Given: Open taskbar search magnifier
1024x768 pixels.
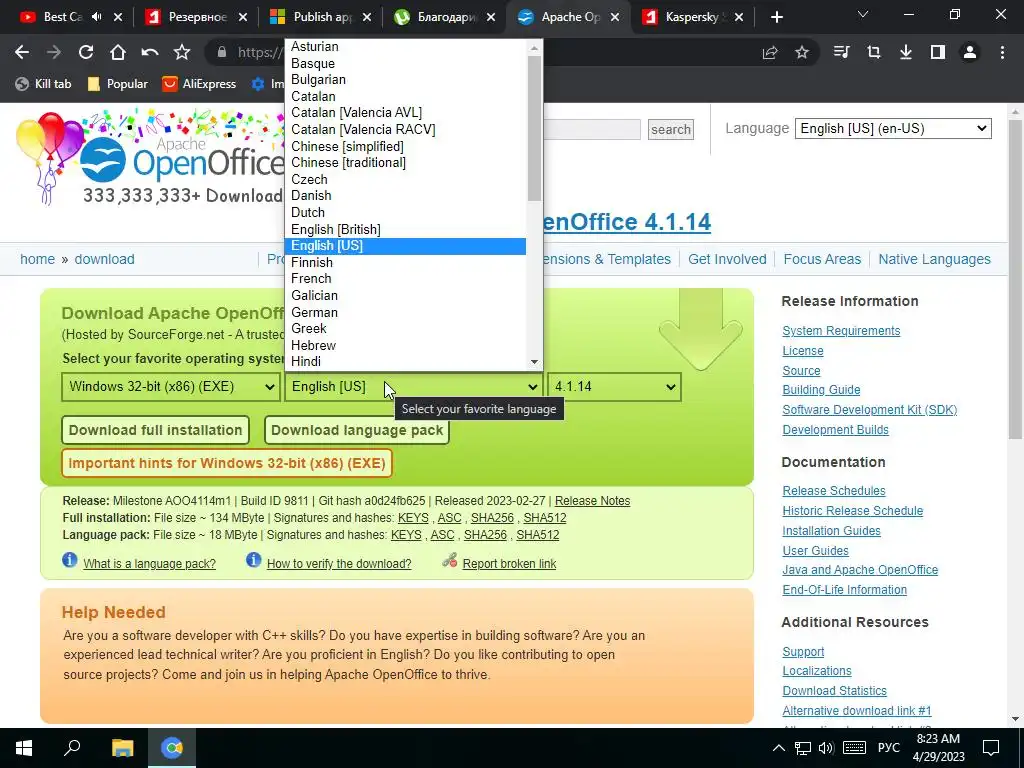Looking at the screenshot, I should tap(72, 748).
